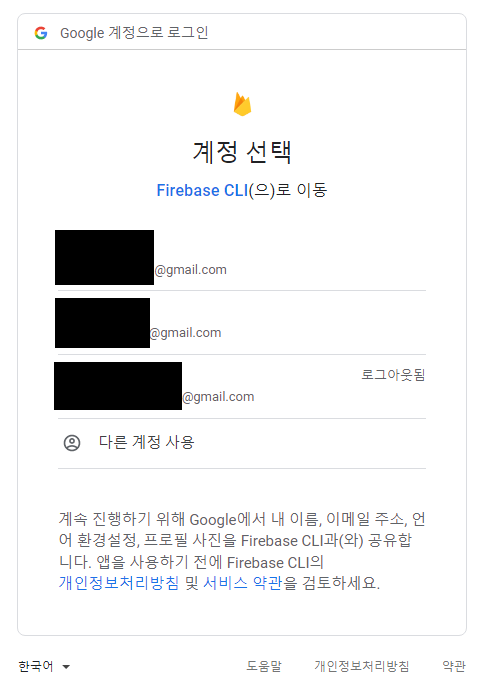Click the person icon beside 다른 계정 사용
484x696 pixels.
[x=72, y=443]
